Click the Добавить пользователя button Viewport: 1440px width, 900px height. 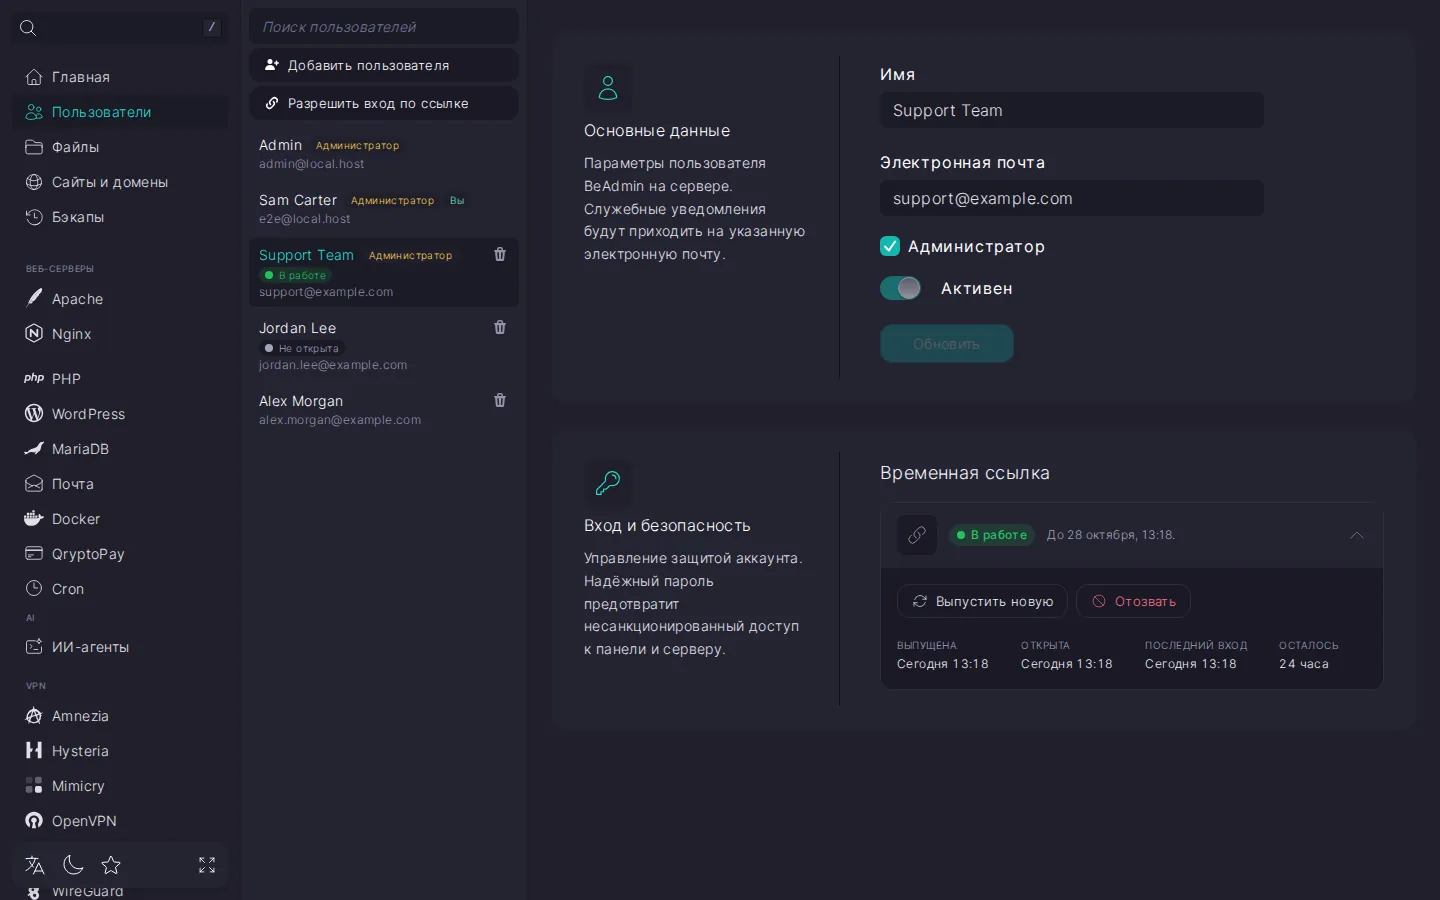coord(384,65)
